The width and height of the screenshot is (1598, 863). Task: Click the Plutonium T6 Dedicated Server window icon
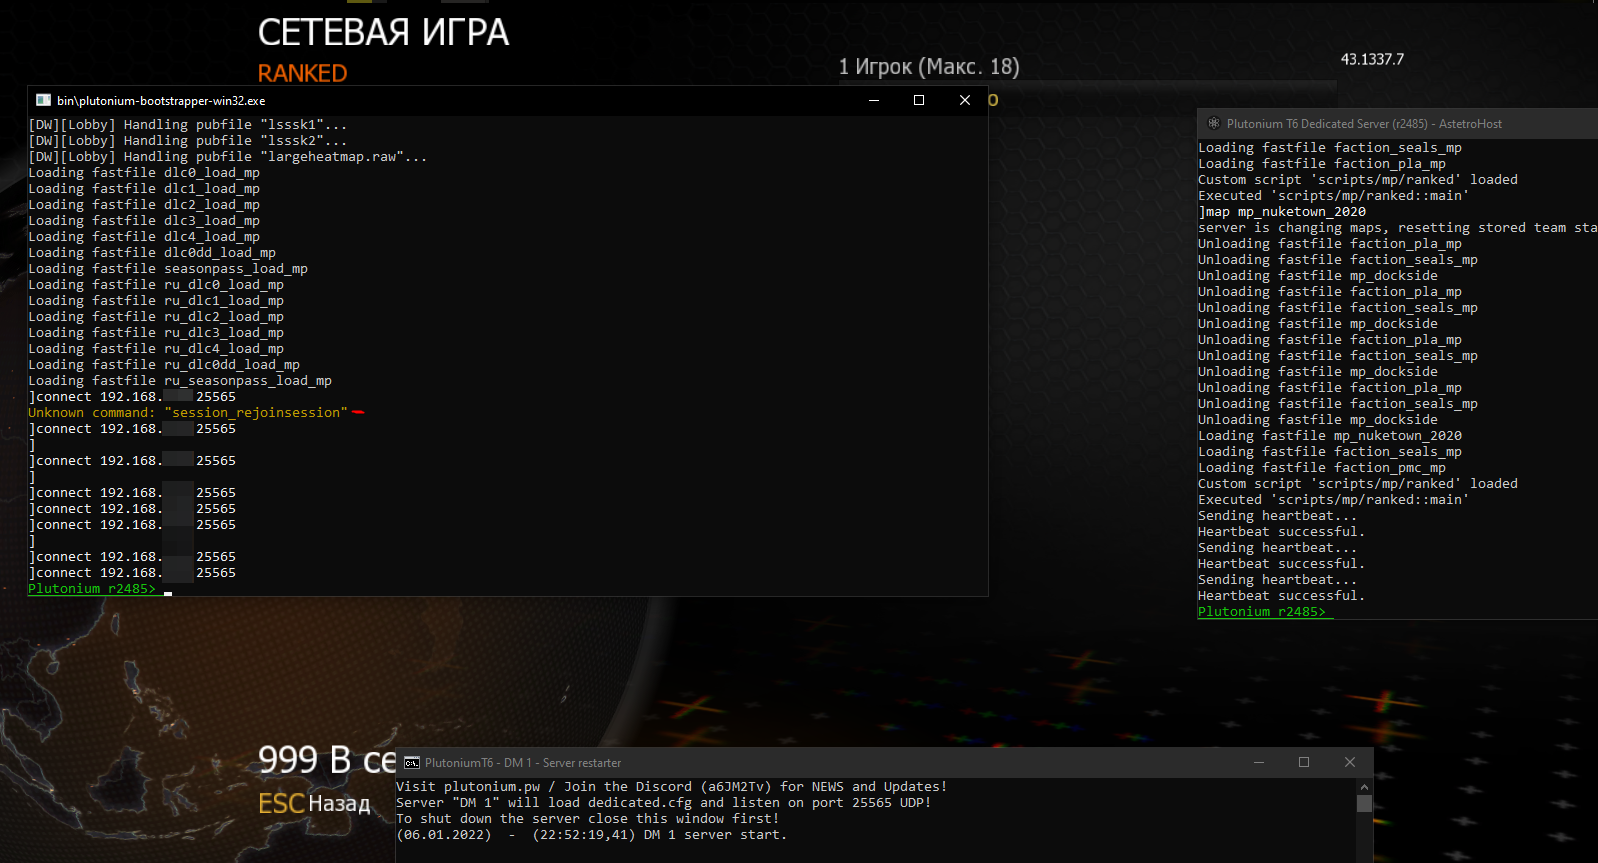pos(1214,124)
